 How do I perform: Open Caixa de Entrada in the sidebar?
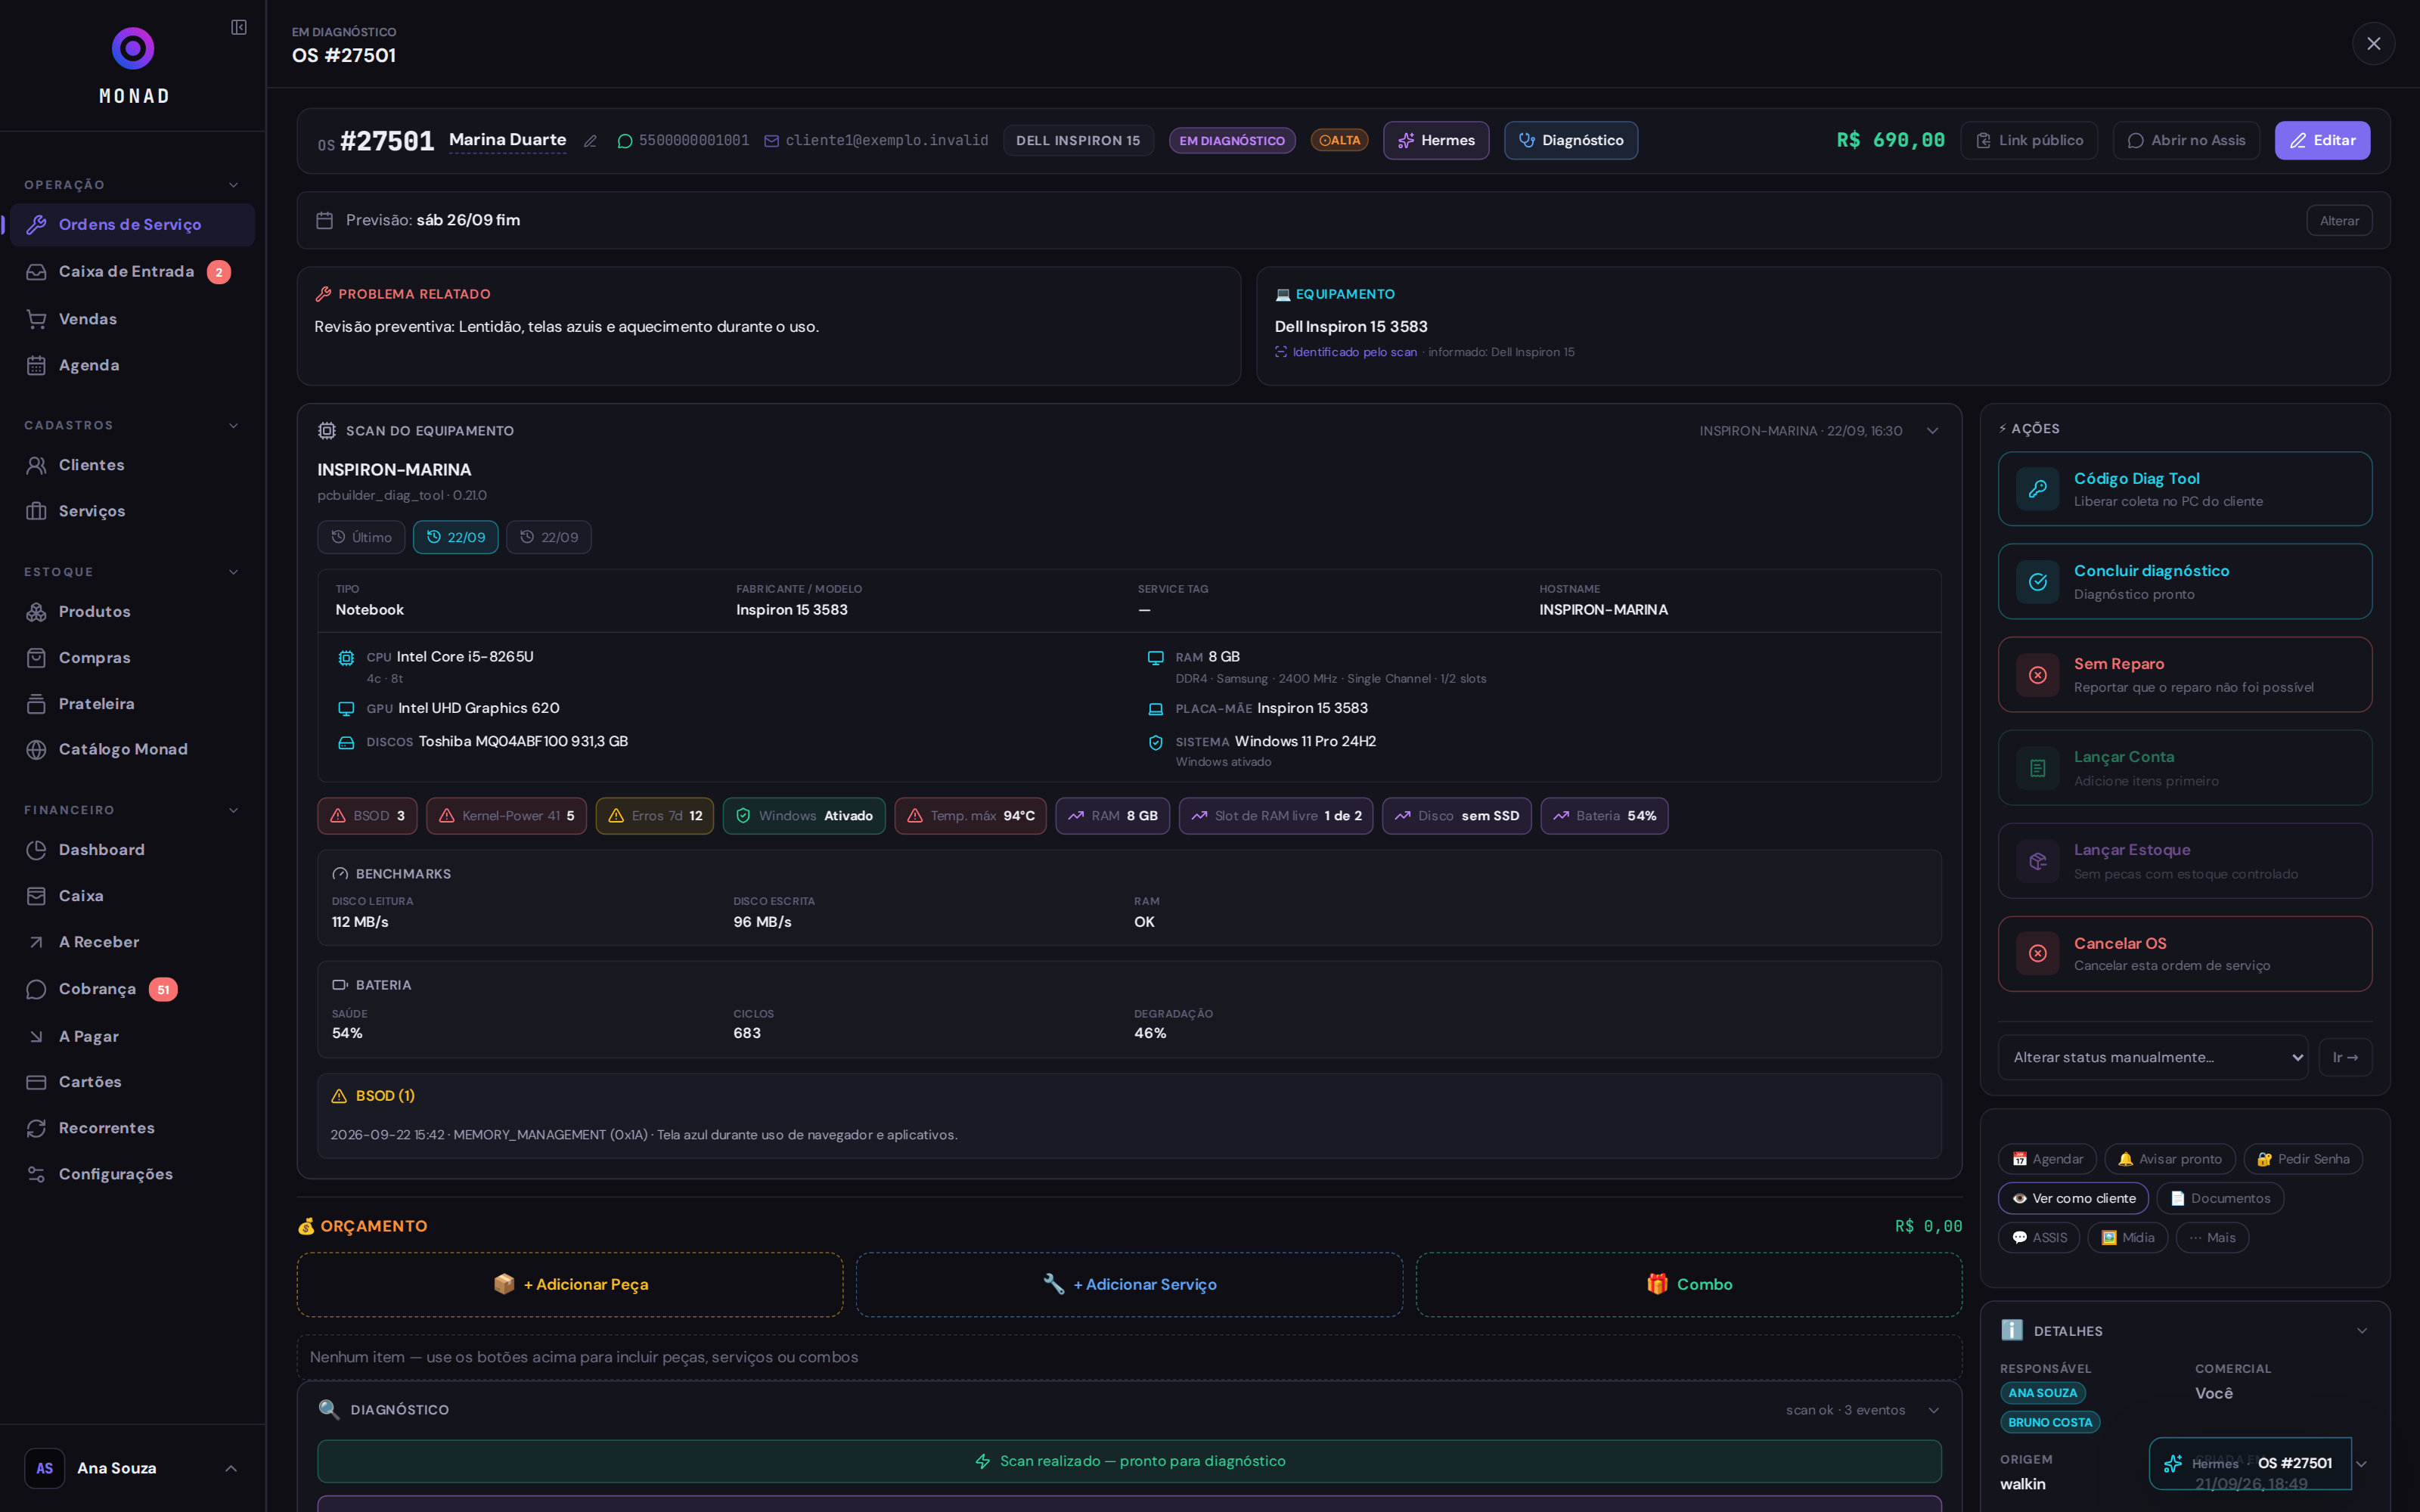coord(132,272)
